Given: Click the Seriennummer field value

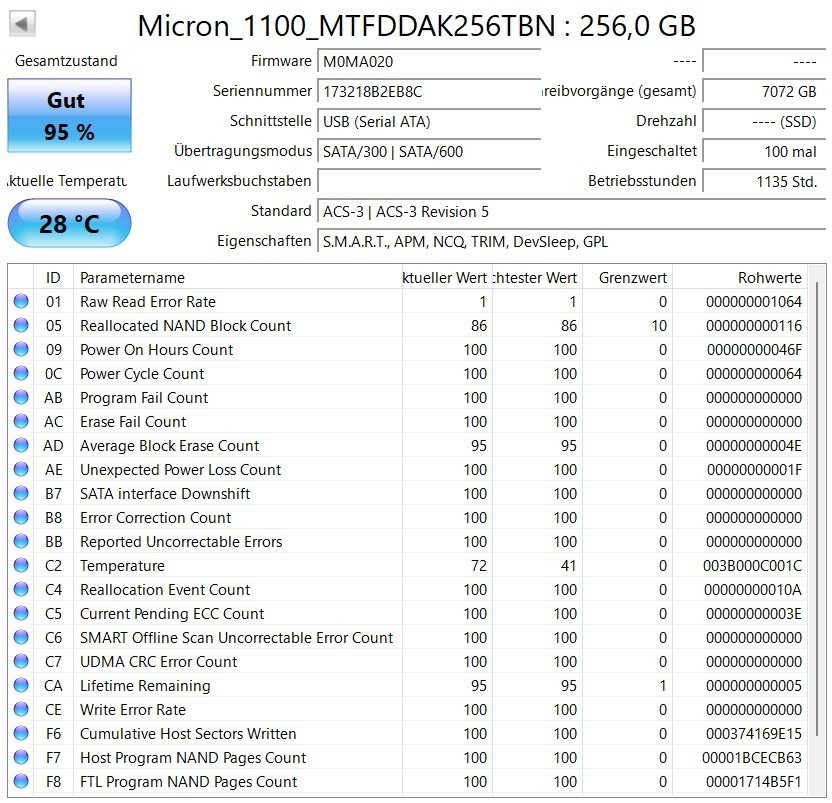Looking at the screenshot, I should (x=429, y=91).
